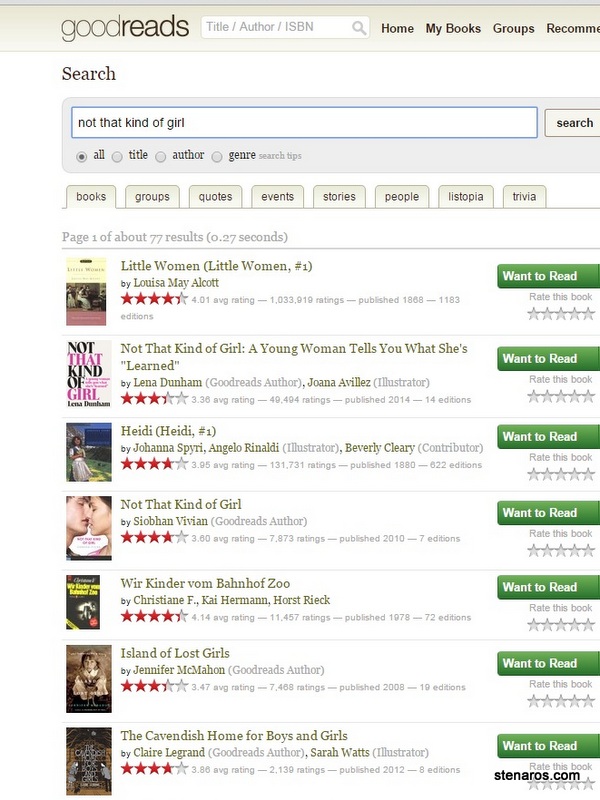Open the search tips link
The width and height of the screenshot is (600, 800).
(280, 156)
